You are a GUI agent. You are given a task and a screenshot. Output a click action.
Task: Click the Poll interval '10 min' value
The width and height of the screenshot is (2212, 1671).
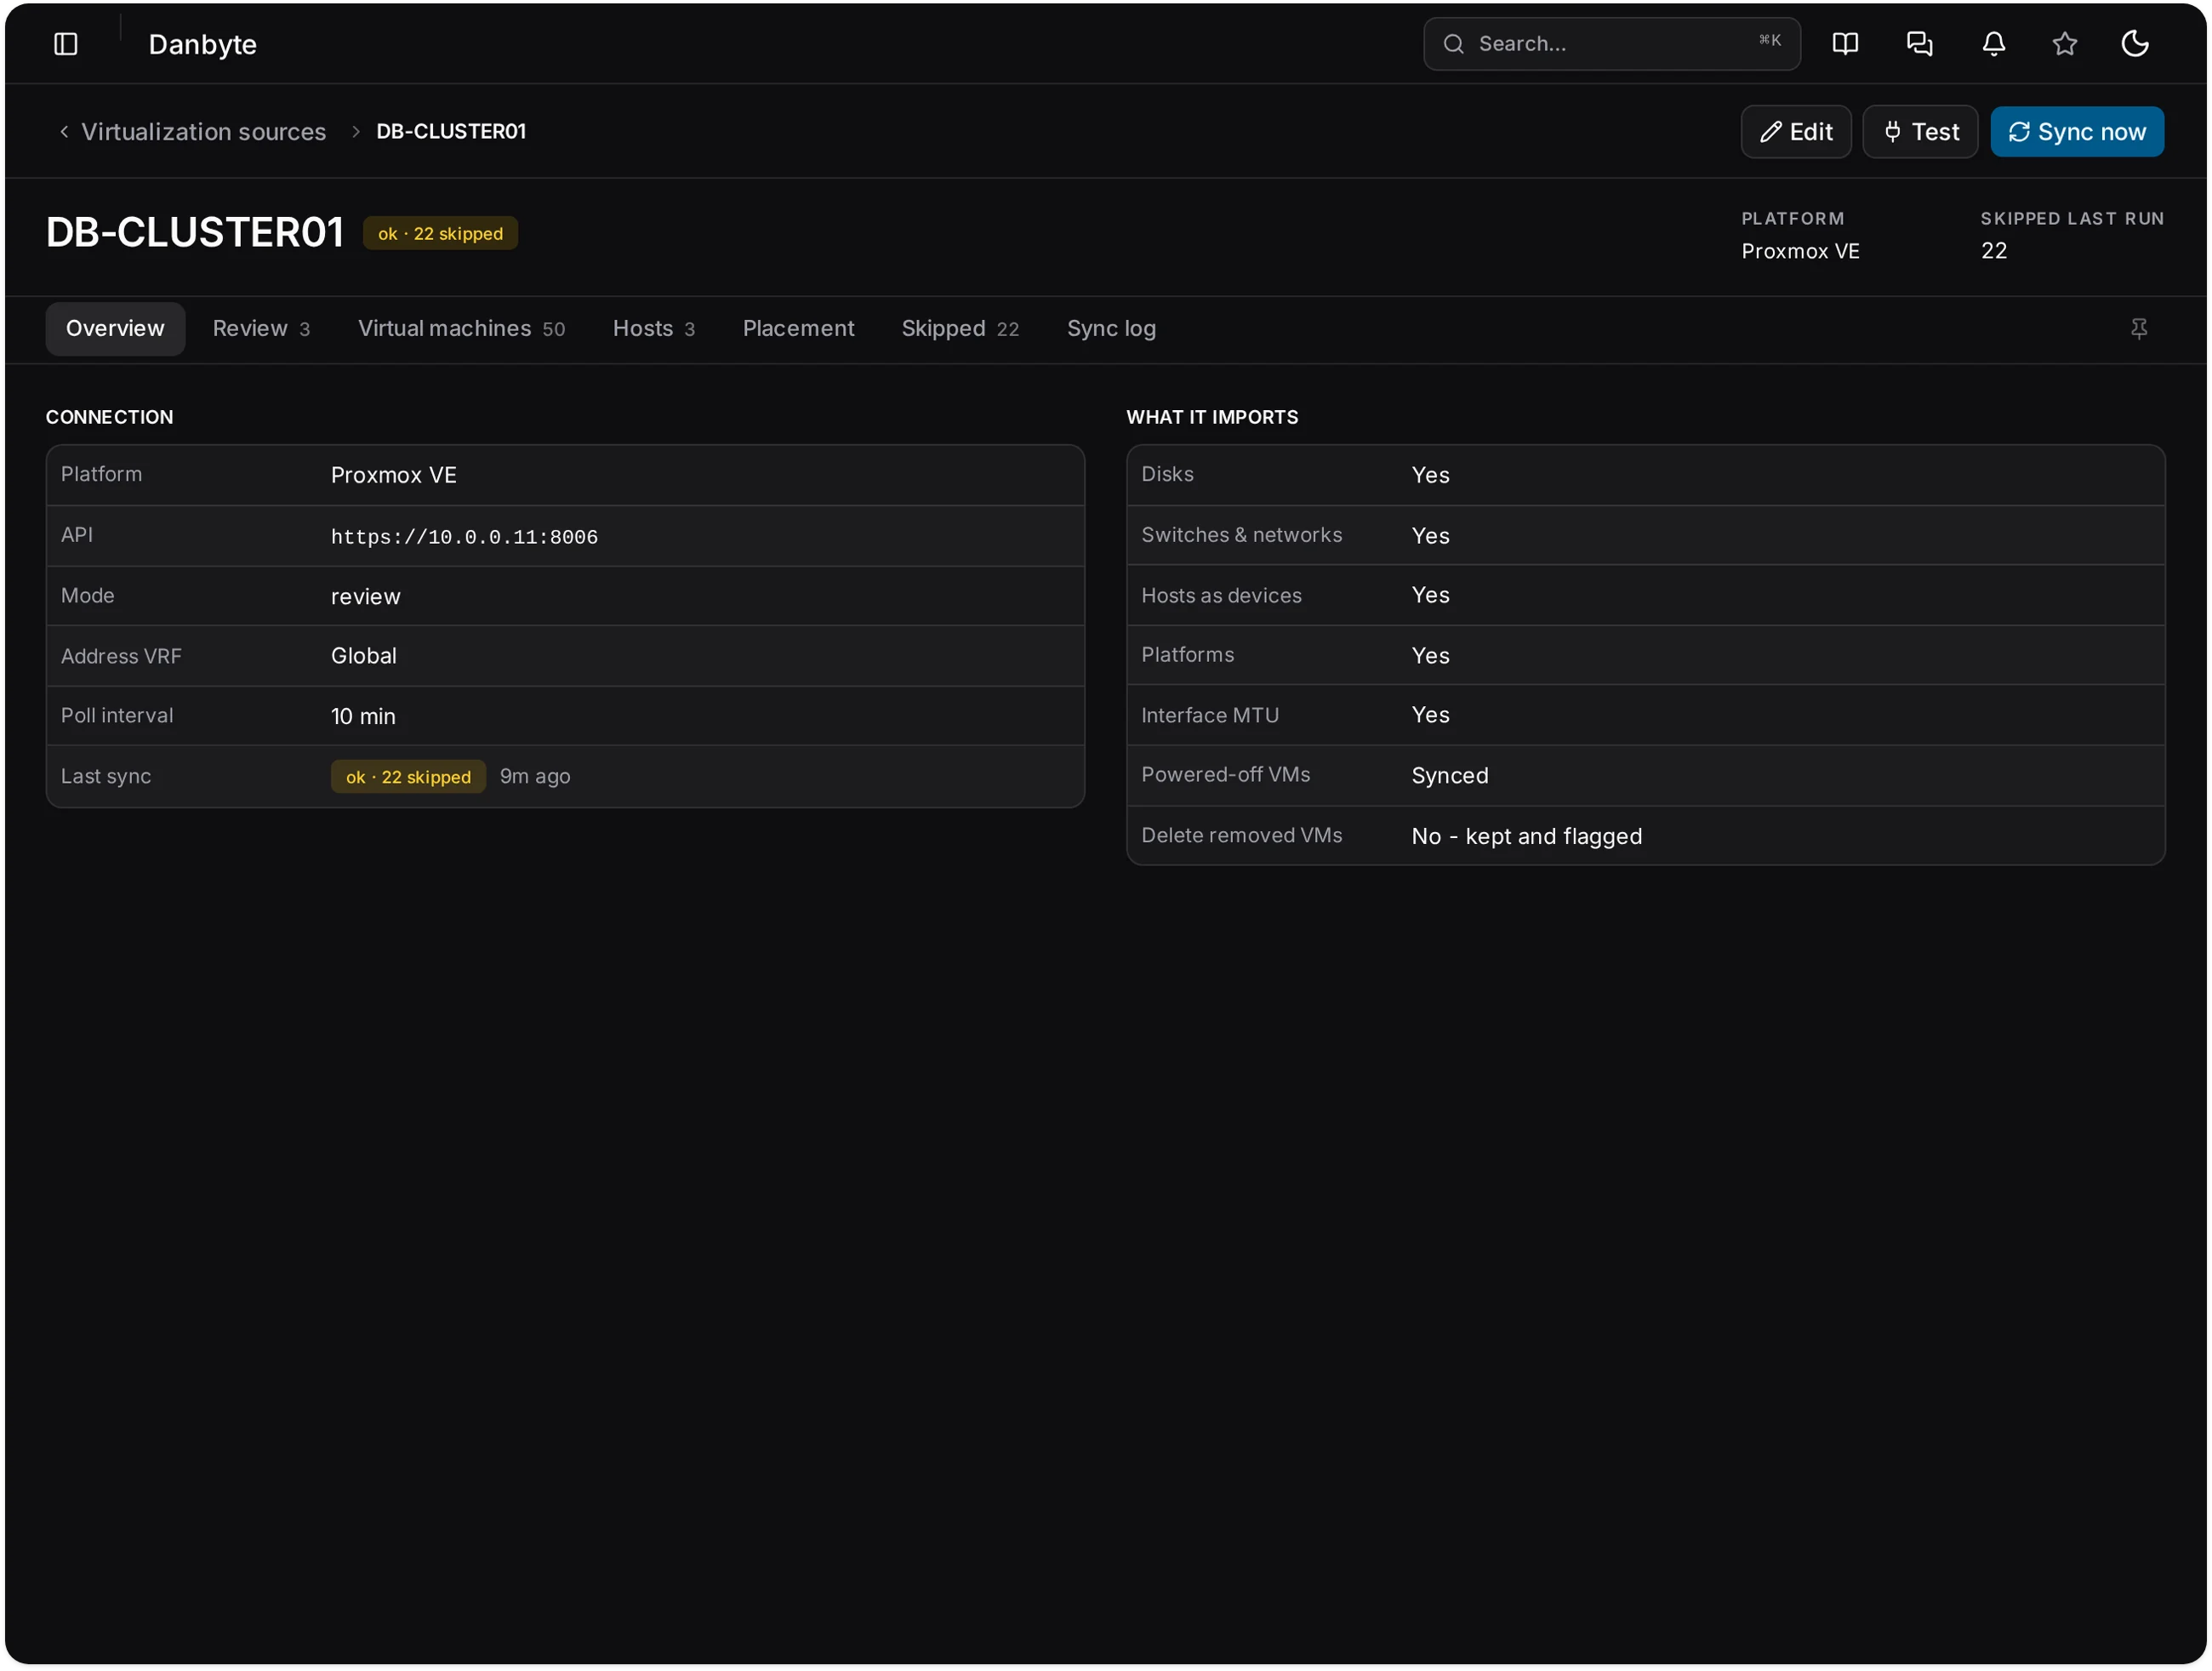click(363, 717)
